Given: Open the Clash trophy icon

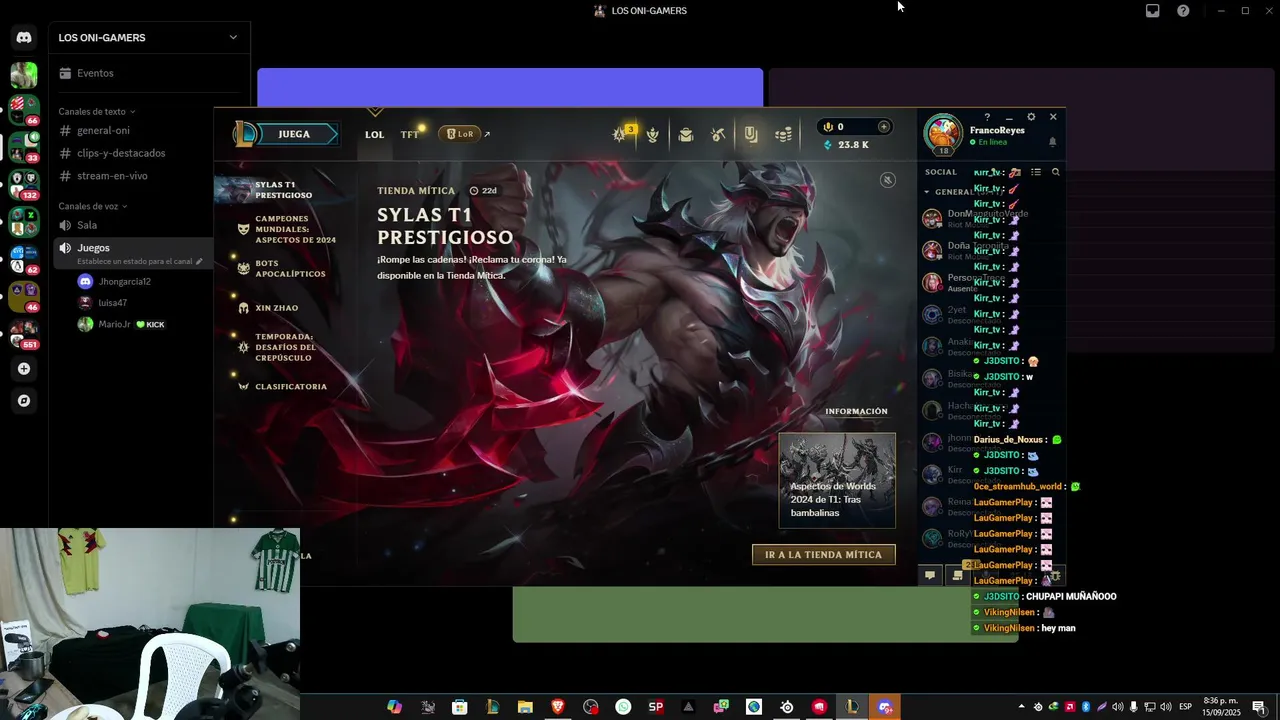Looking at the screenshot, I should point(653,135).
